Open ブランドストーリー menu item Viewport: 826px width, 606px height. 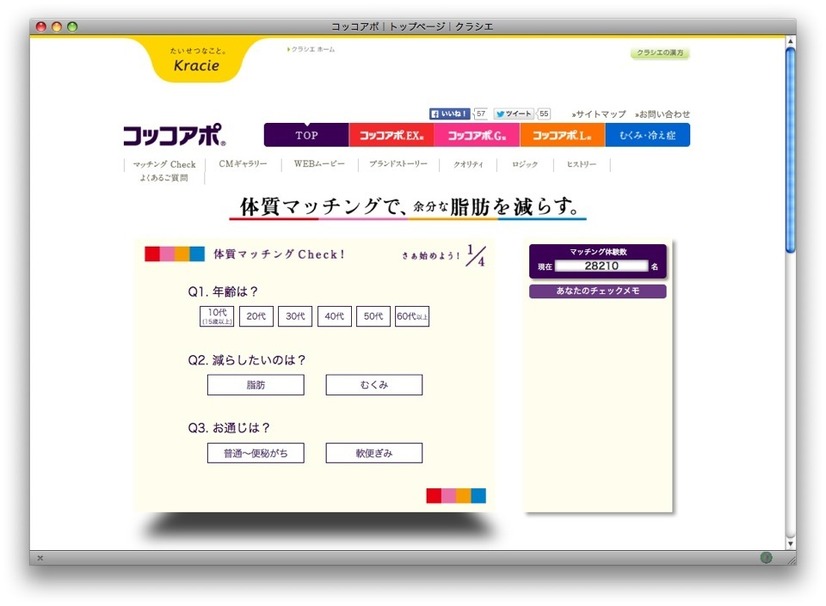(x=398, y=164)
